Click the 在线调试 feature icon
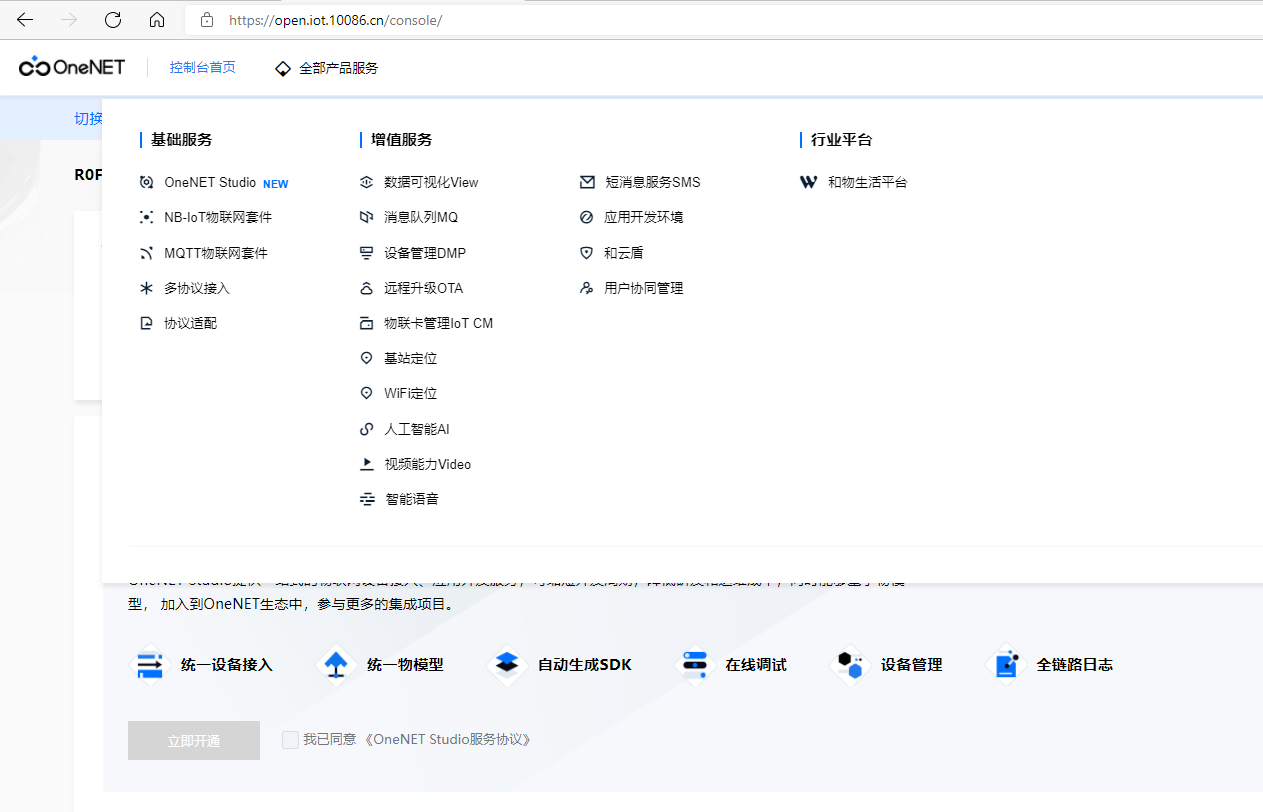Viewport: 1263px width, 812px height. click(x=694, y=664)
